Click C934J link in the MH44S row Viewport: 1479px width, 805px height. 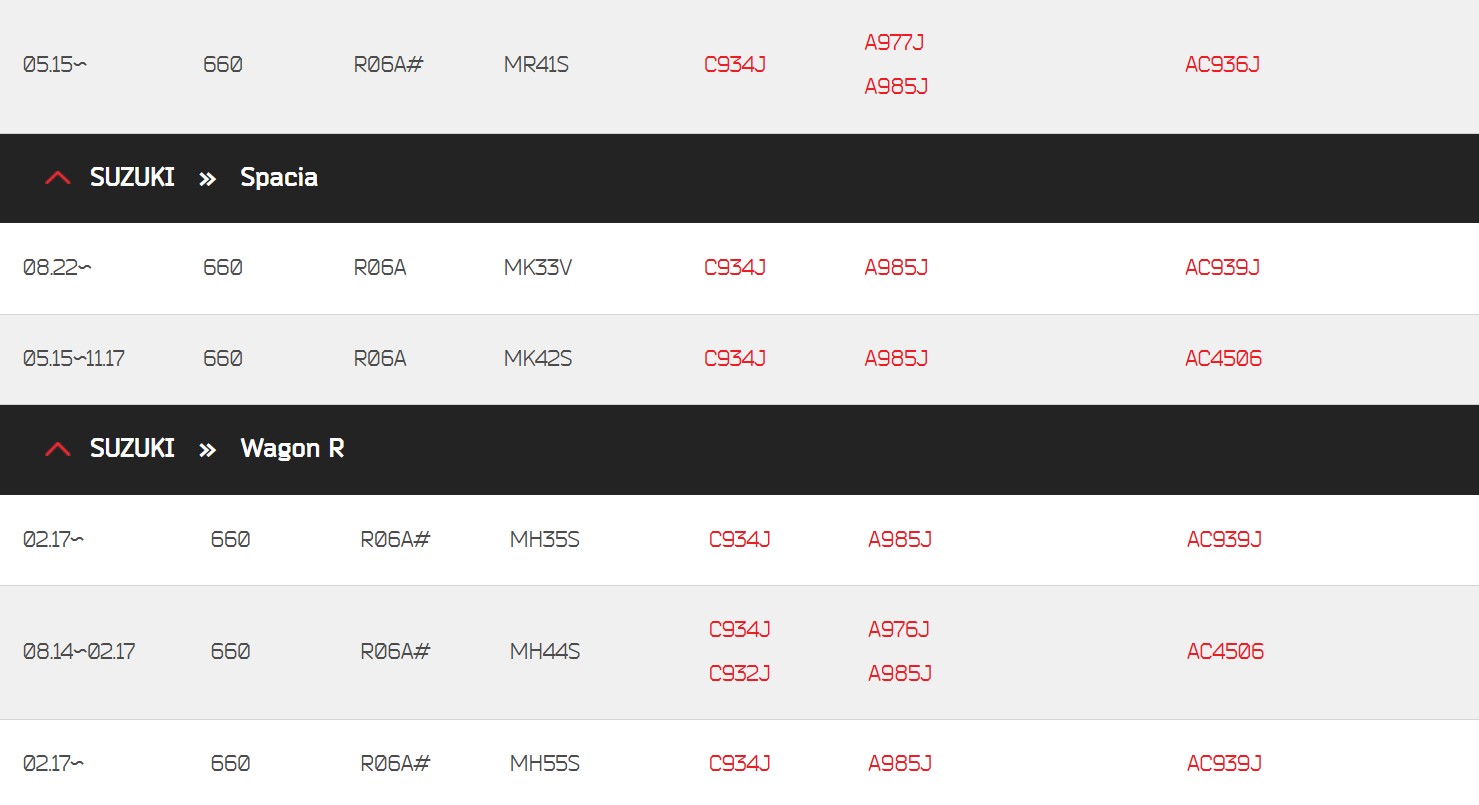(739, 629)
